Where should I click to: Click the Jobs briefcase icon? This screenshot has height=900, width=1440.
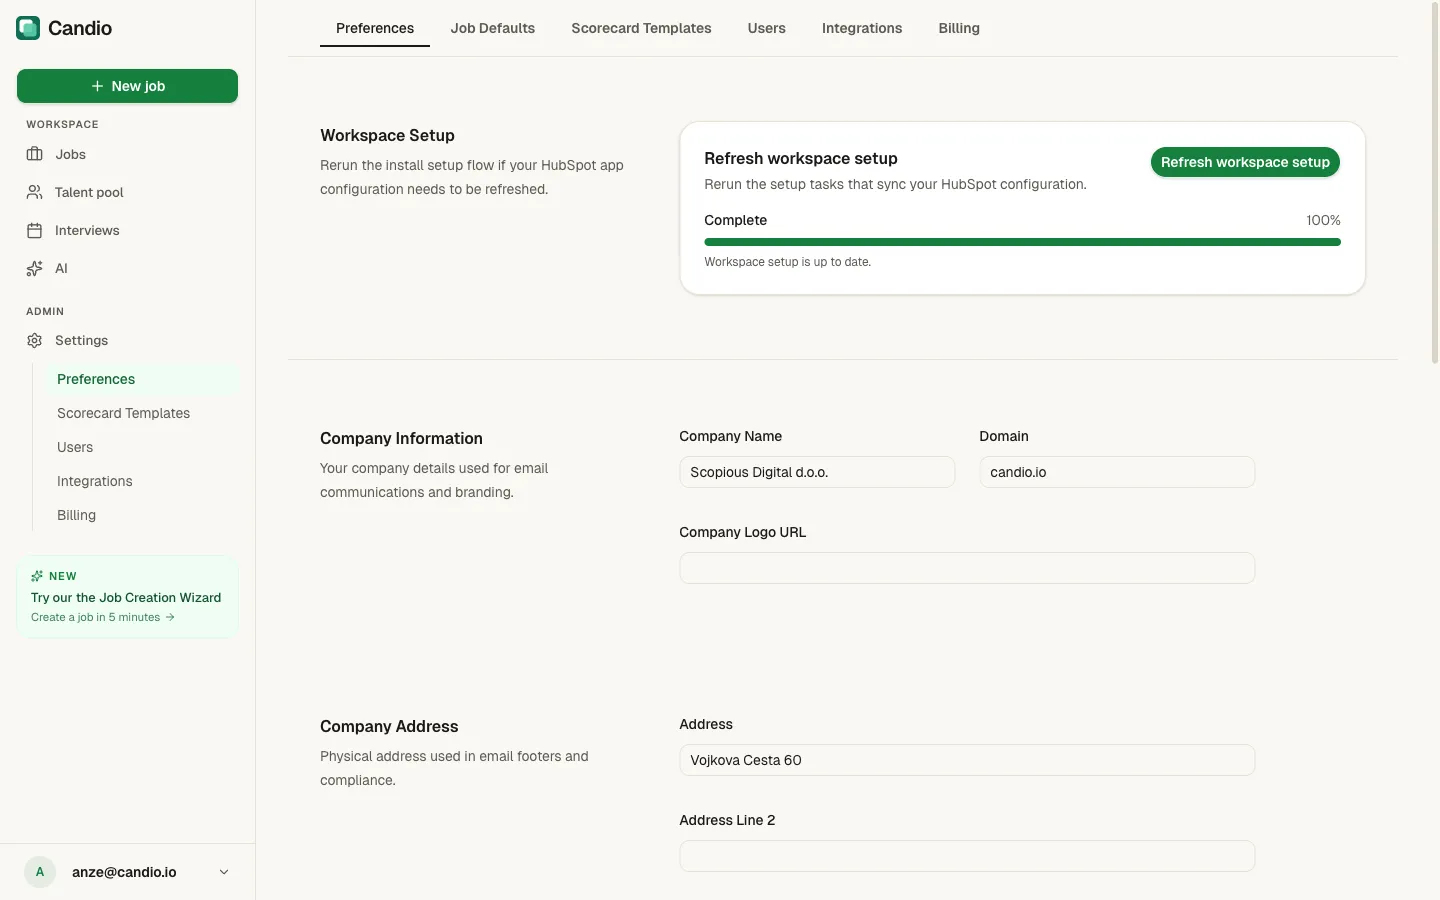coord(35,154)
